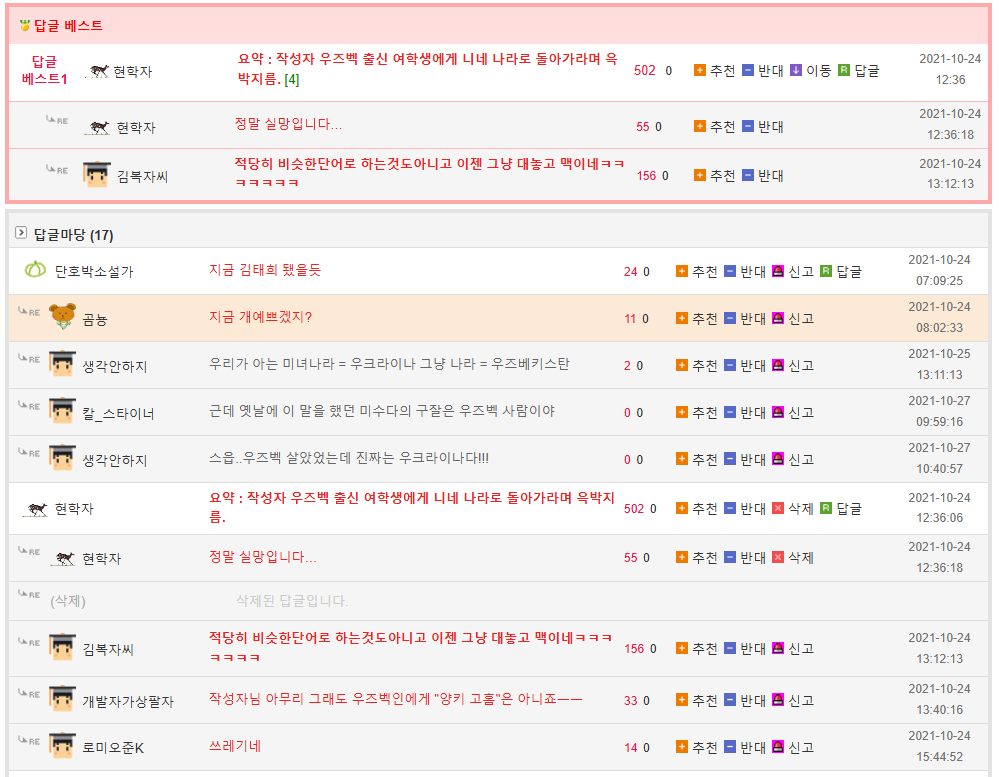Viewport: 999px width, 777px height.
Task: Click the trophy icon beside 답글 베스트
Action: (25, 25)
